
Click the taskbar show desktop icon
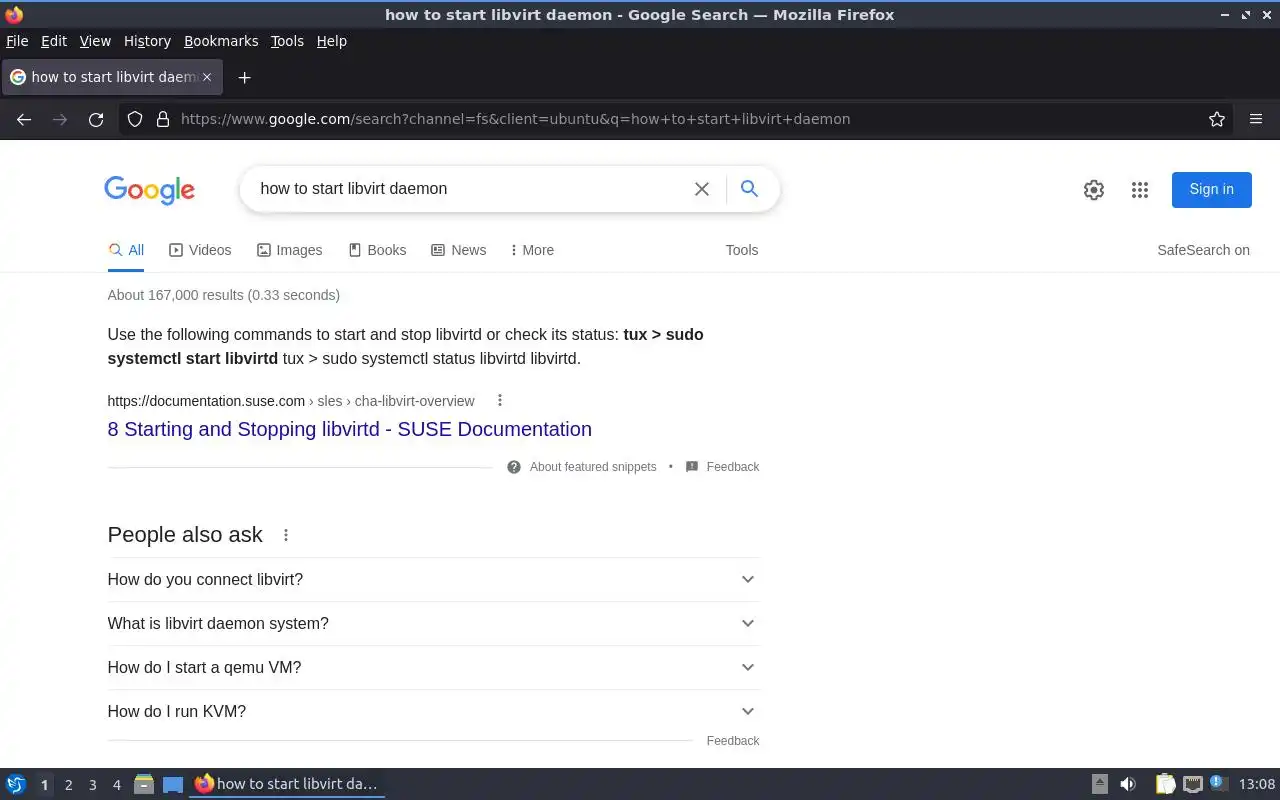tap(173, 784)
